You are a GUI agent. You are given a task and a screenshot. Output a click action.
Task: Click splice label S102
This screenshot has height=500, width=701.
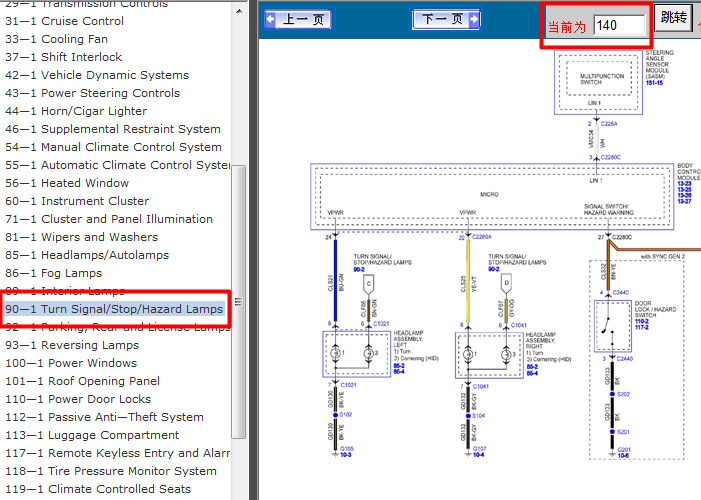346,415
